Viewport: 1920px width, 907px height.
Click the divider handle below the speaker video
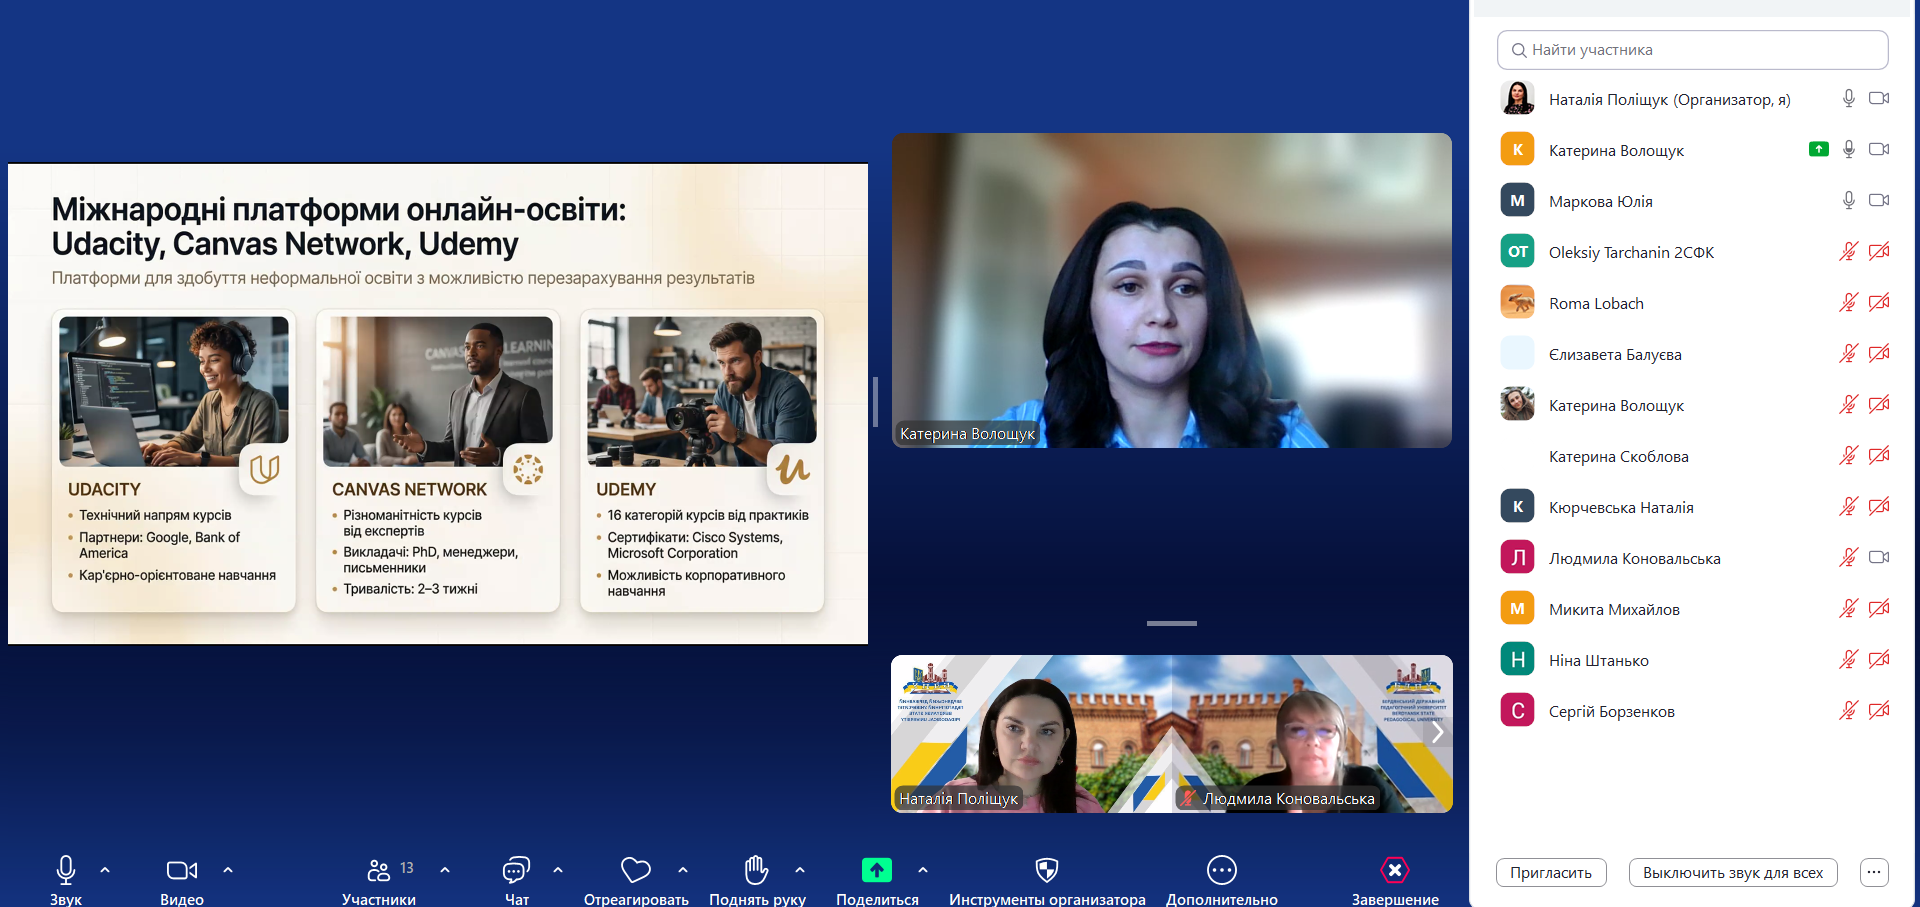[x=1171, y=623]
